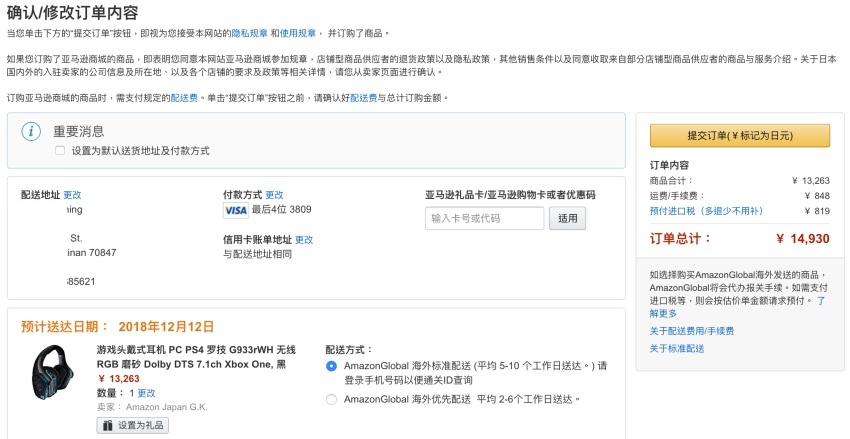Open the 关于标准配送 link
850x439 pixels.
coord(677,348)
